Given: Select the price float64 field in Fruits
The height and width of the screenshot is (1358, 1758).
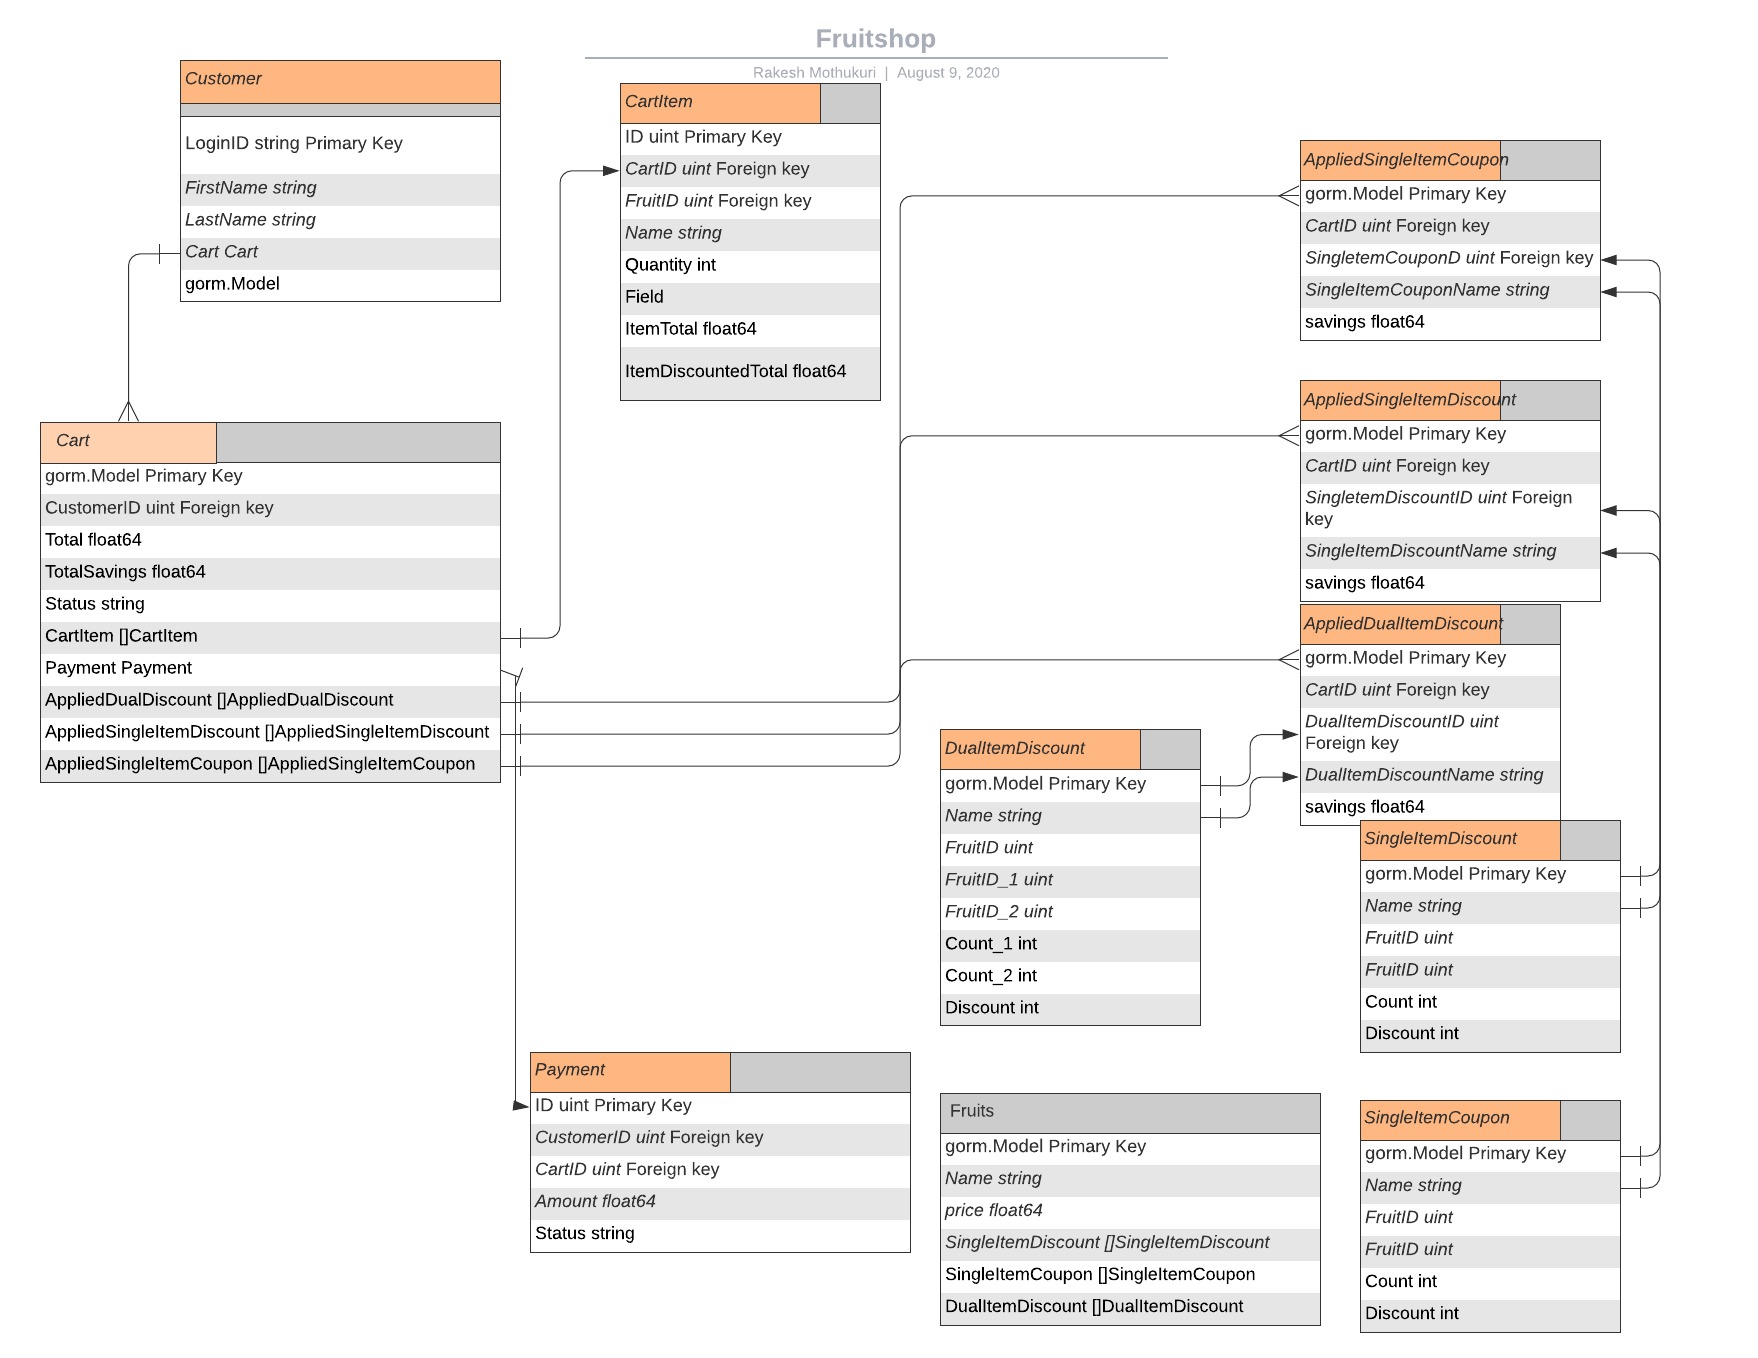Looking at the screenshot, I should point(993,1210).
